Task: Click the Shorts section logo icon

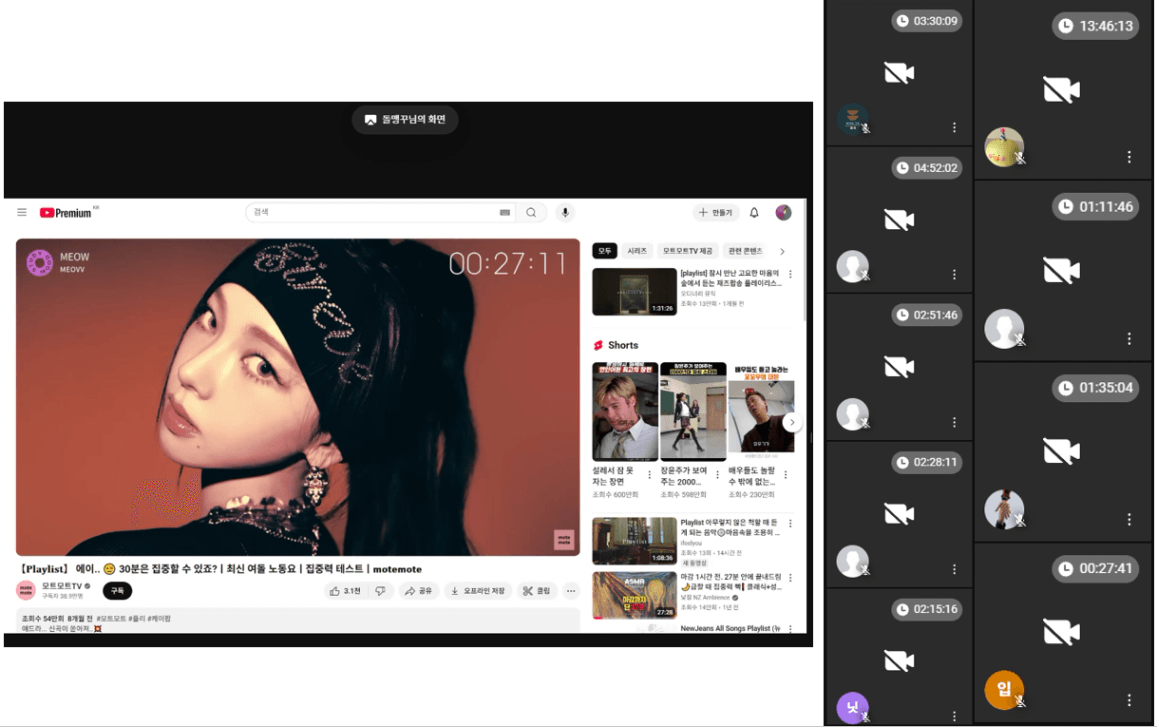Action: pos(598,345)
